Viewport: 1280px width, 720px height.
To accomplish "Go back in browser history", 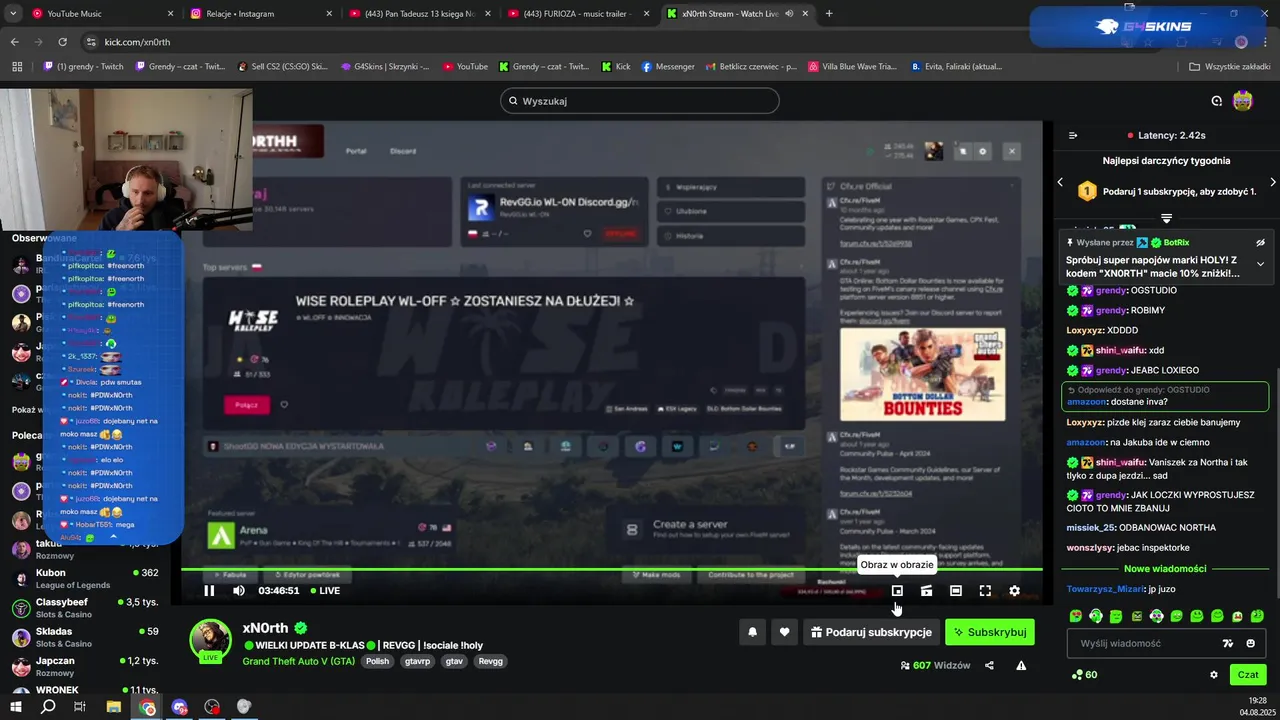I will point(15,42).
